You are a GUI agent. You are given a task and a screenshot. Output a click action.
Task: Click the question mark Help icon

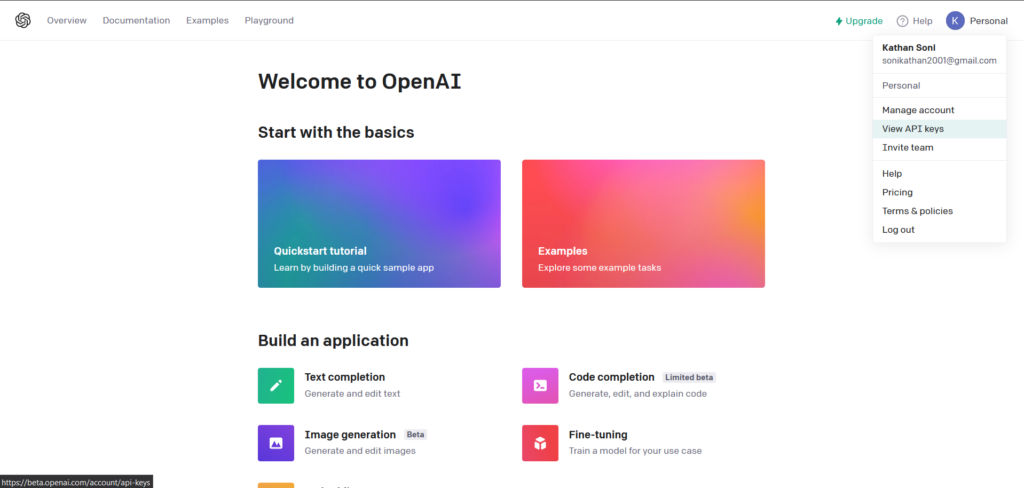tap(903, 21)
